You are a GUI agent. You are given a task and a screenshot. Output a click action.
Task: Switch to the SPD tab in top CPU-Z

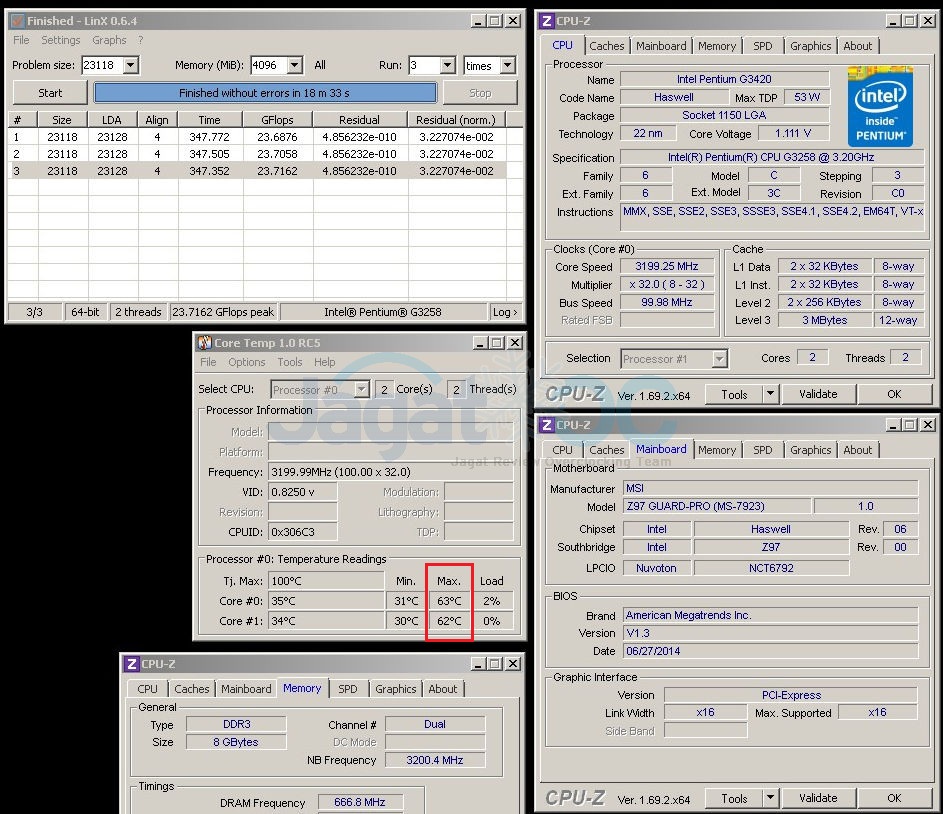point(763,45)
